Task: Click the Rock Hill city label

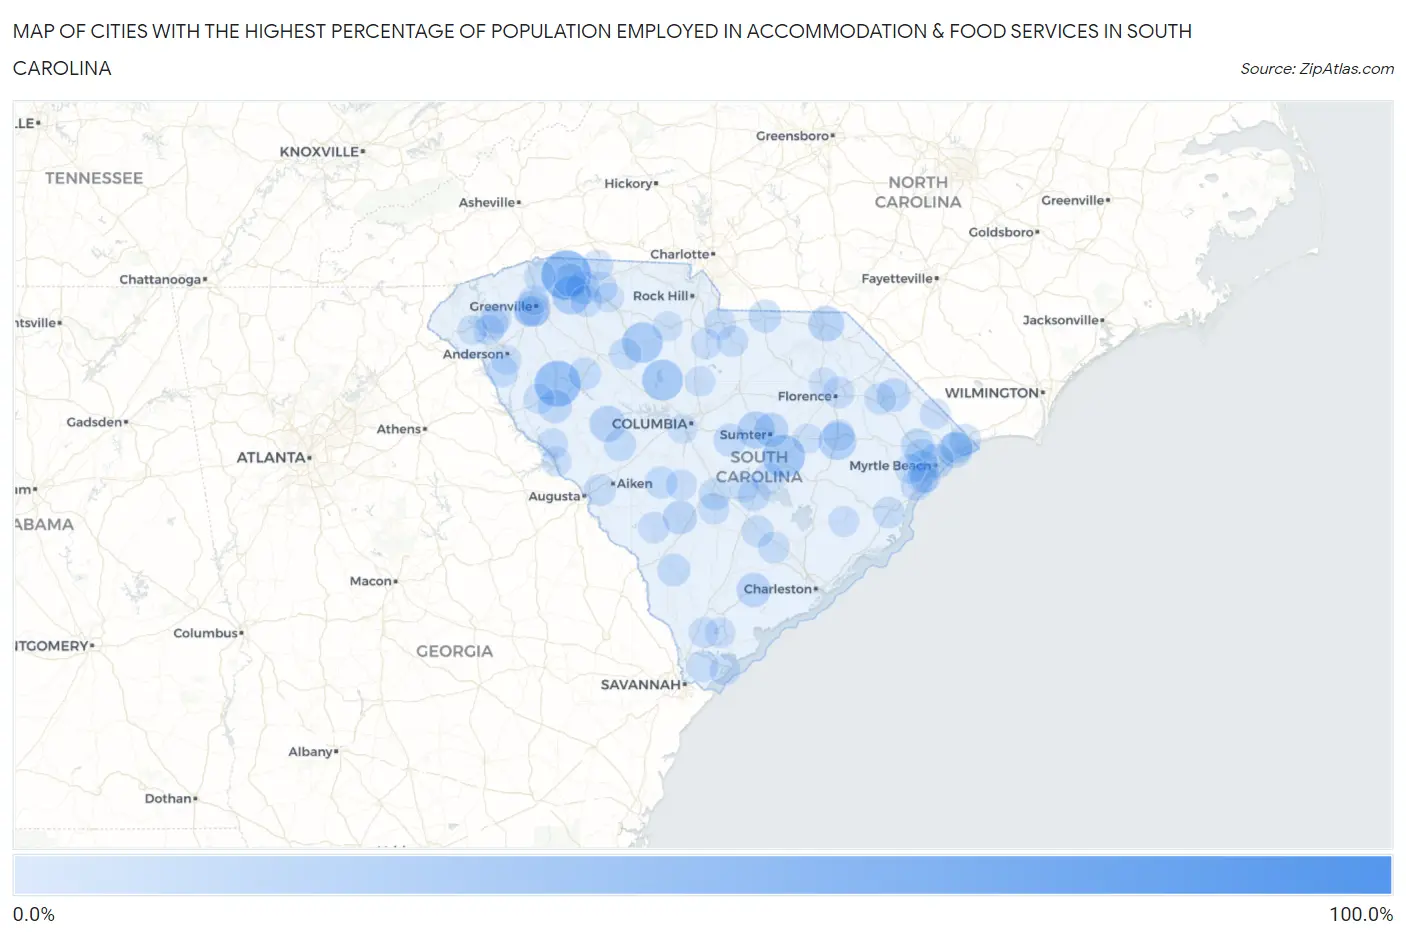Action: tap(663, 296)
